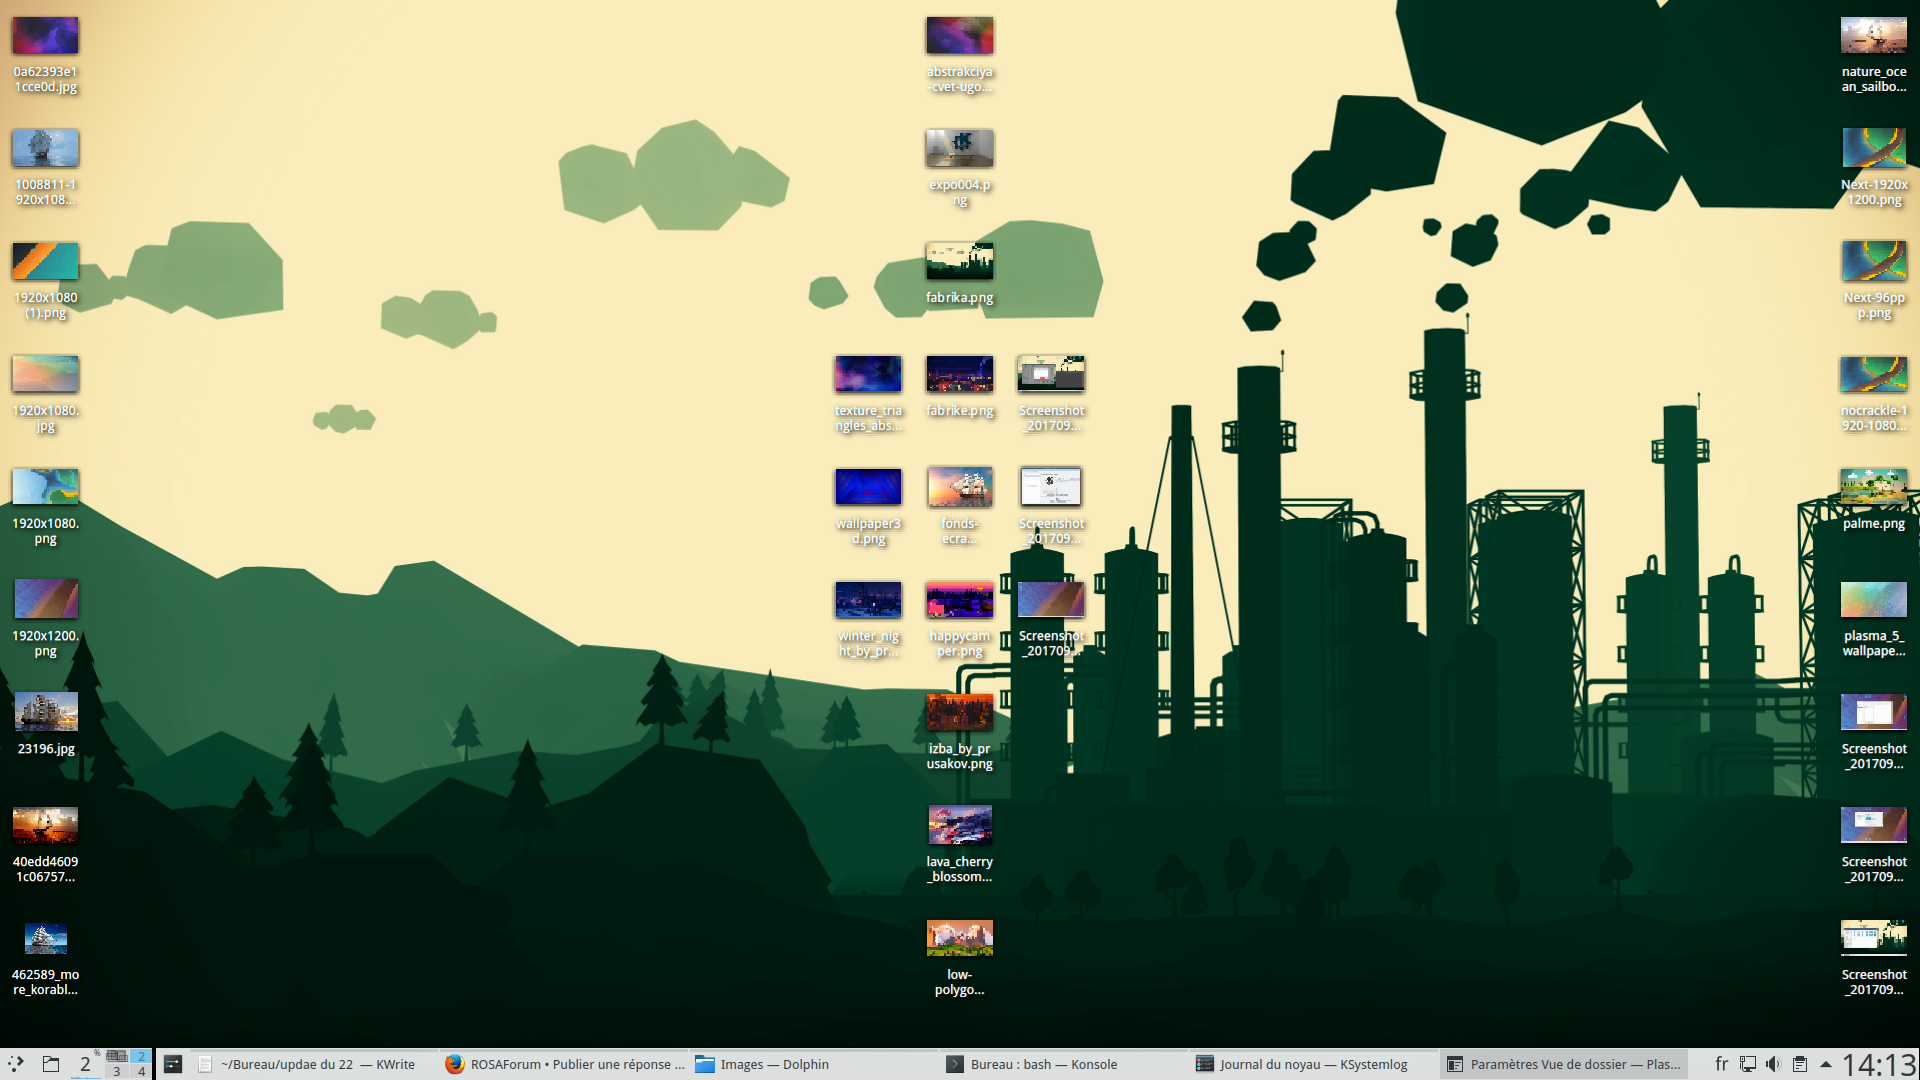Switch to ROSAForum Firefox taskbar entry
Viewport: 1920px width, 1080px height.
565,1064
